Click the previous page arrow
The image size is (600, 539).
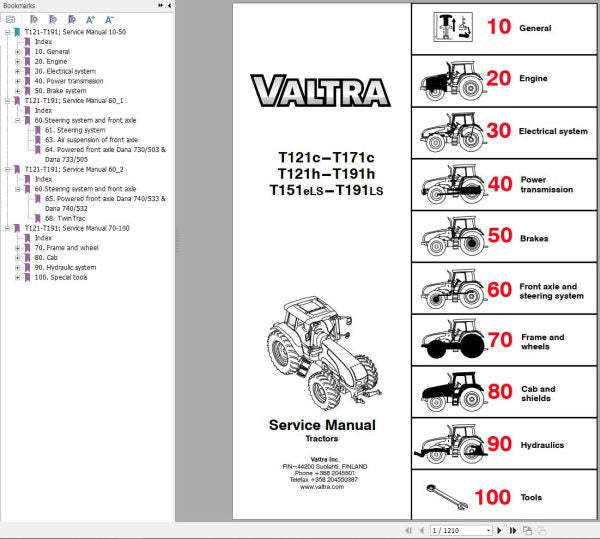(x=420, y=530)
